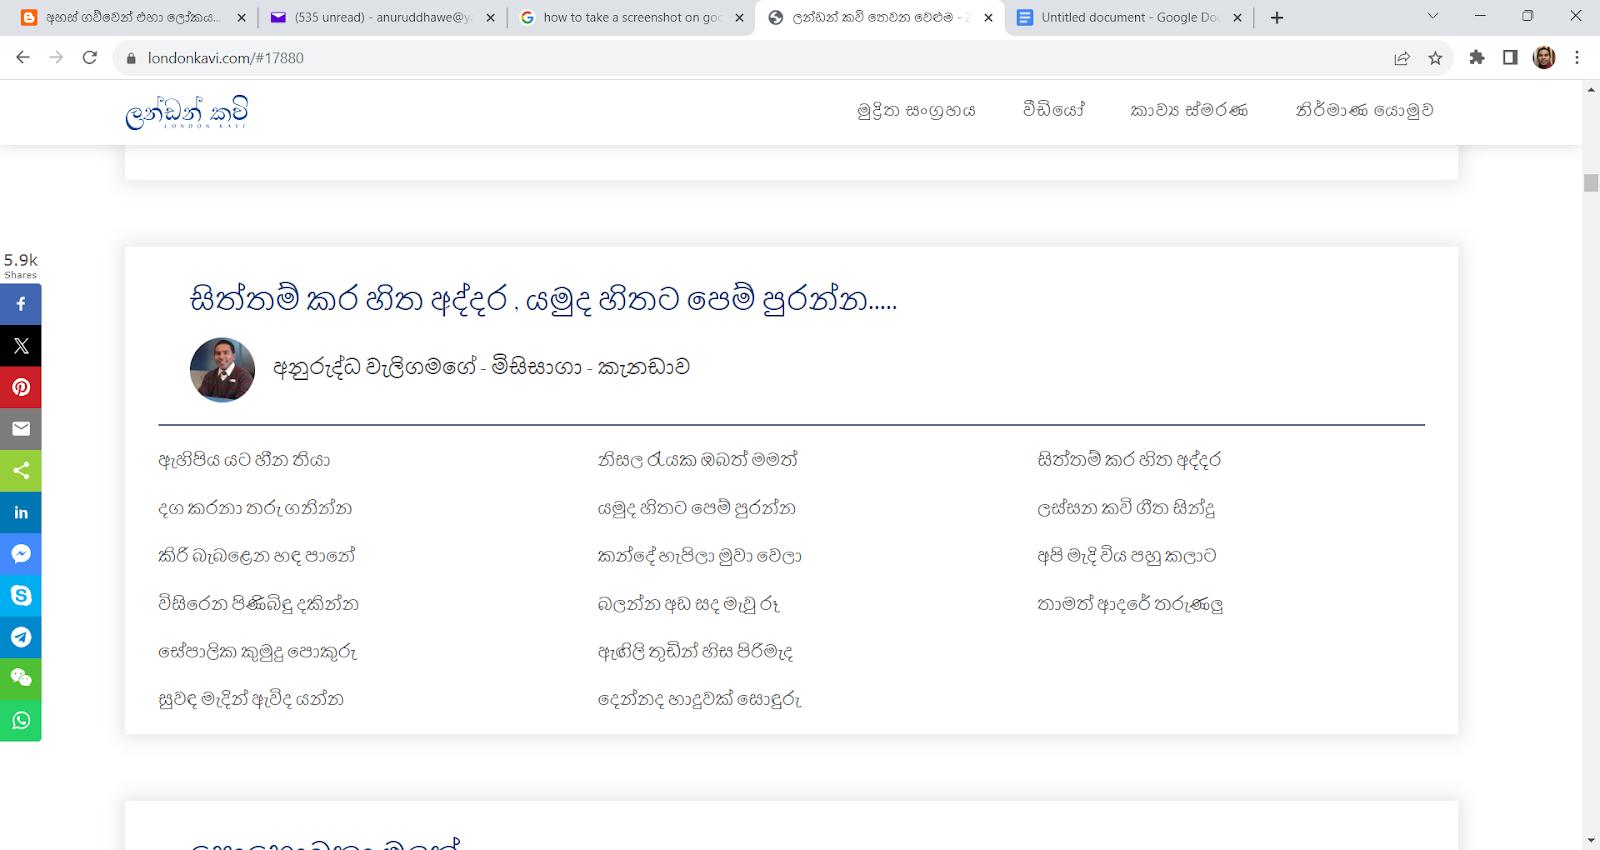Go forward in browser history
Viewport: 1600px width, 850px height.
tap(56, 58)
